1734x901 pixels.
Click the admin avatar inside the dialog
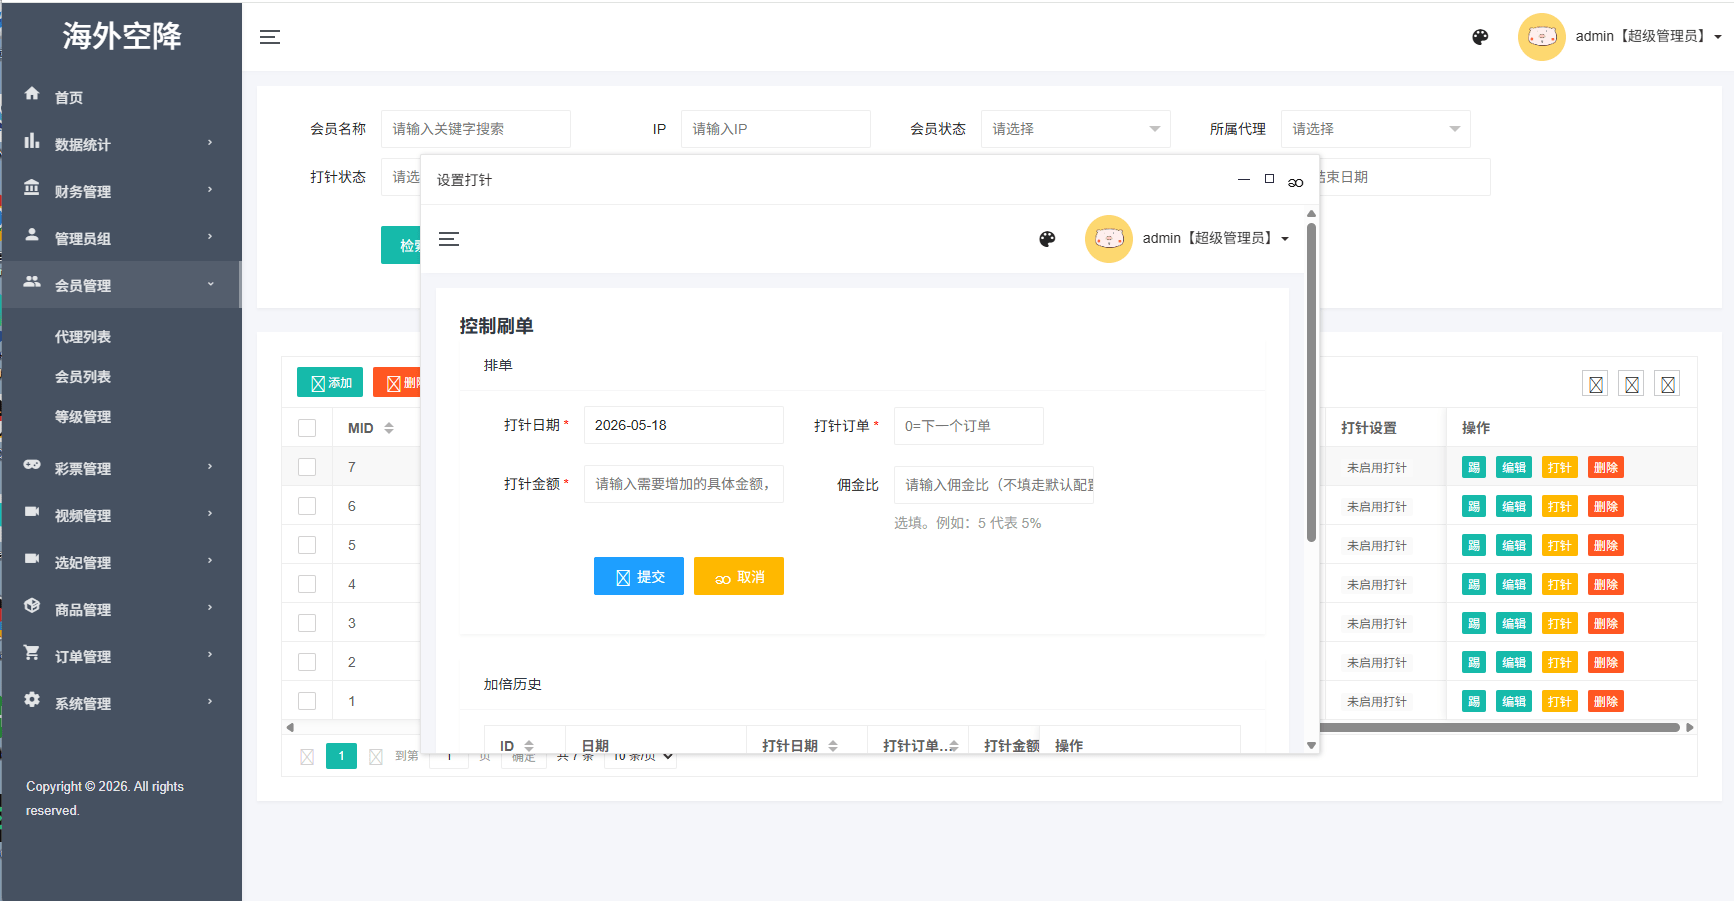click(x=1108, y=239)
